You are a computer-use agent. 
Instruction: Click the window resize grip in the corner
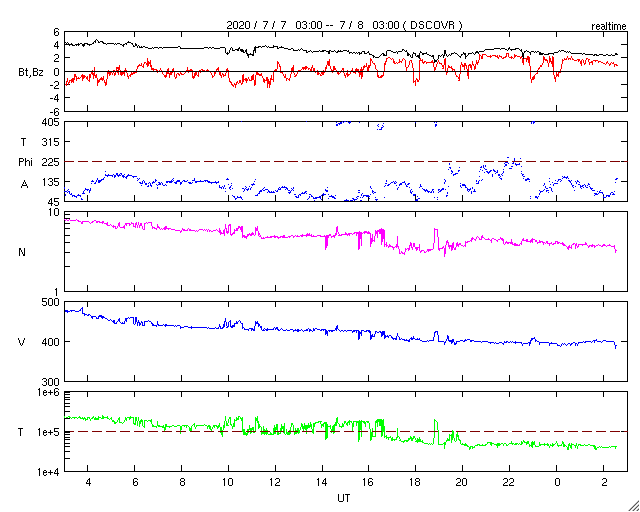point(633,505)
